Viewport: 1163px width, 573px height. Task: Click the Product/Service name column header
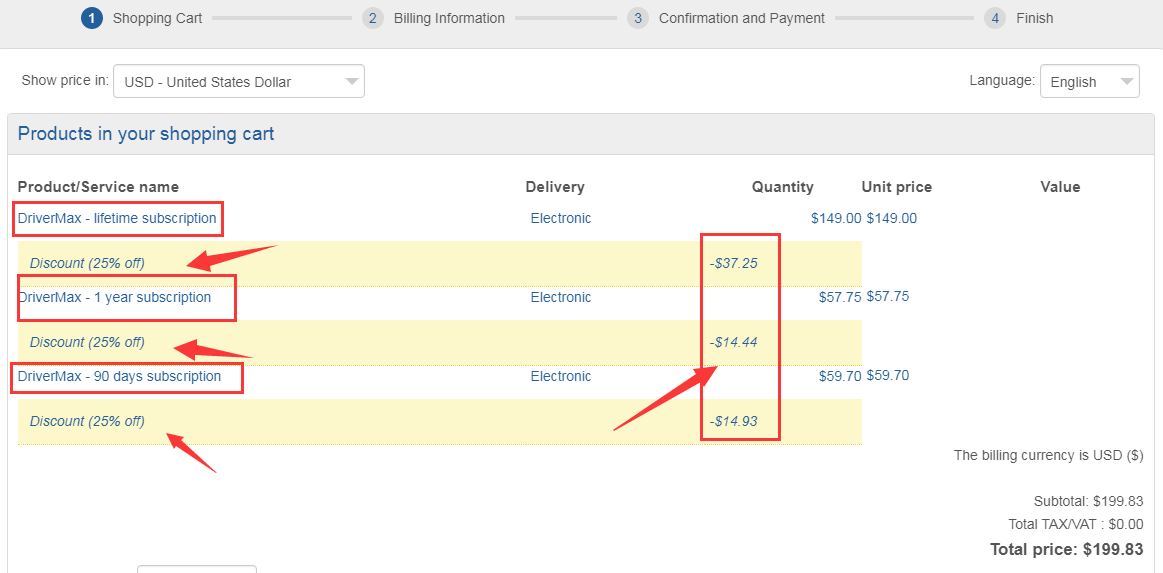click(x=98, y=187)
